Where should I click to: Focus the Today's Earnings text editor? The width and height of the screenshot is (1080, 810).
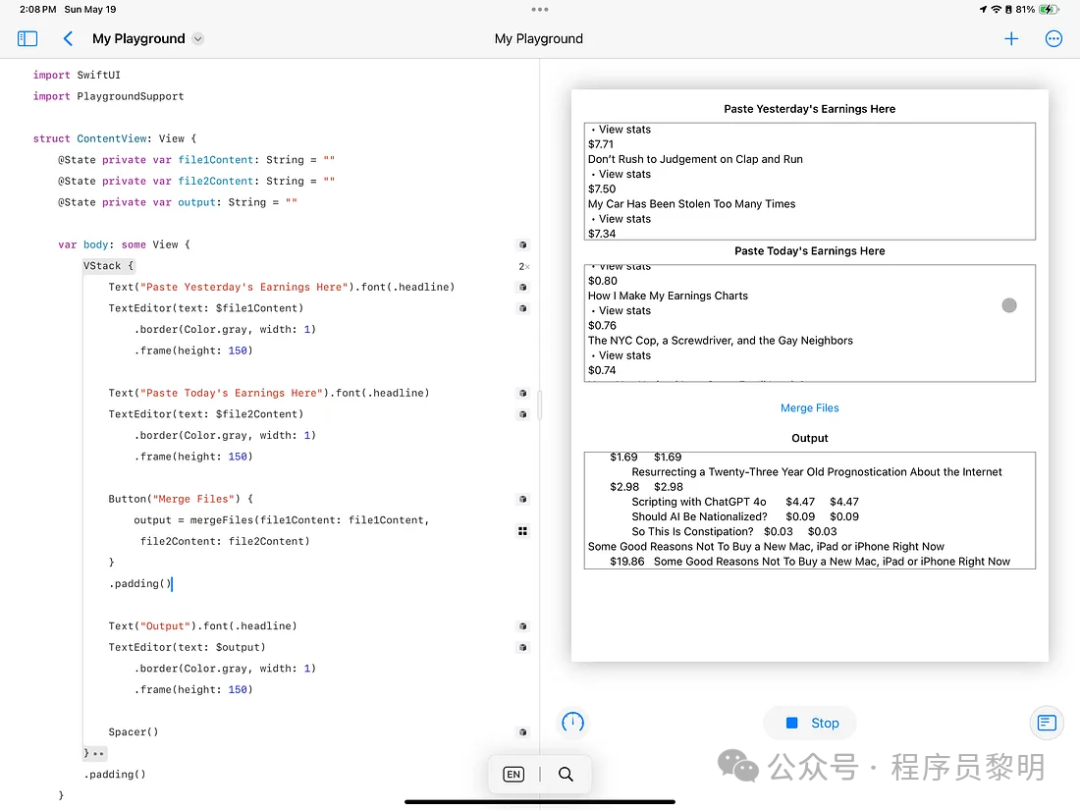click(x=809, y=323)
